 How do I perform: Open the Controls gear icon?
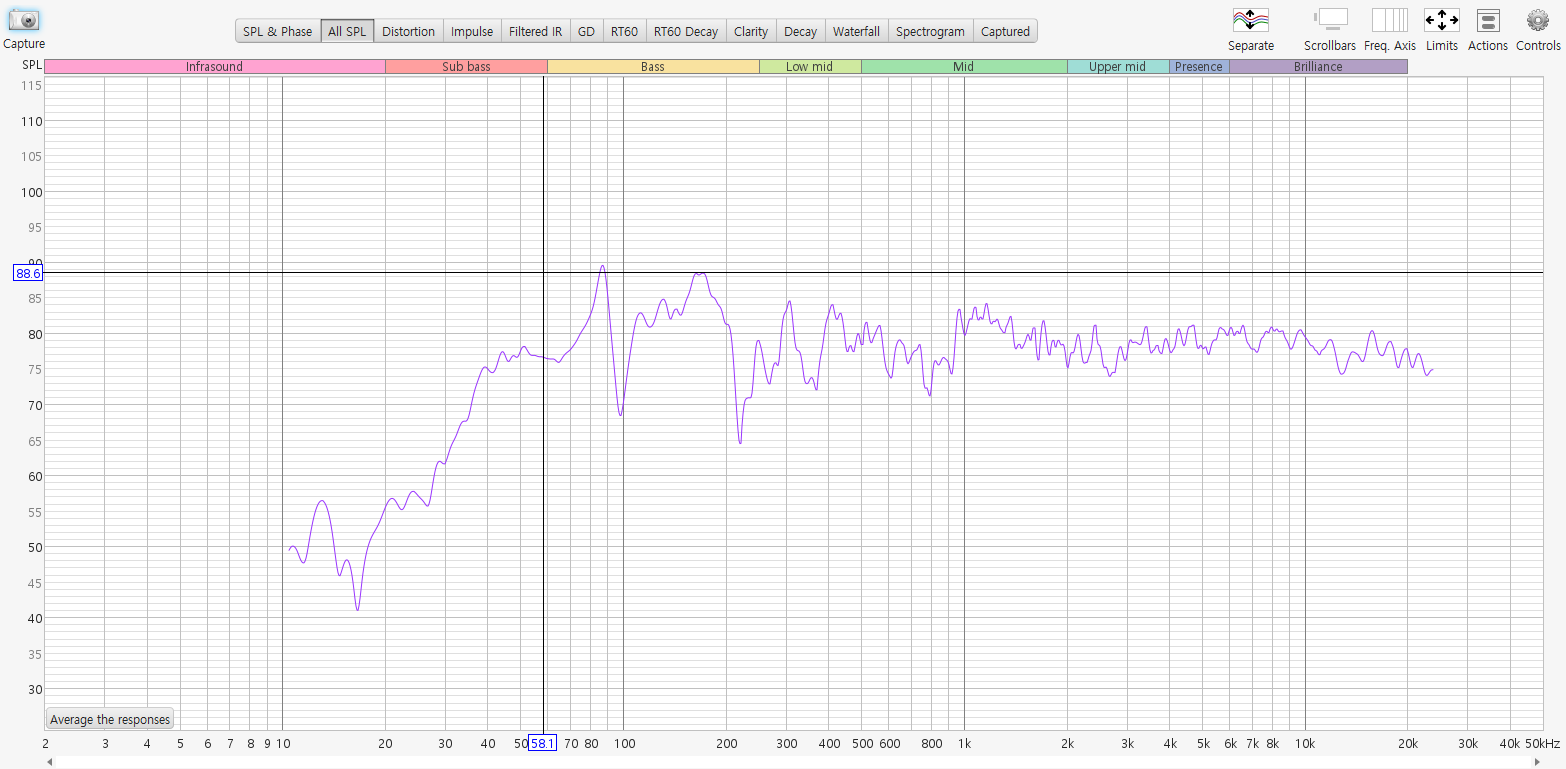1538,20
